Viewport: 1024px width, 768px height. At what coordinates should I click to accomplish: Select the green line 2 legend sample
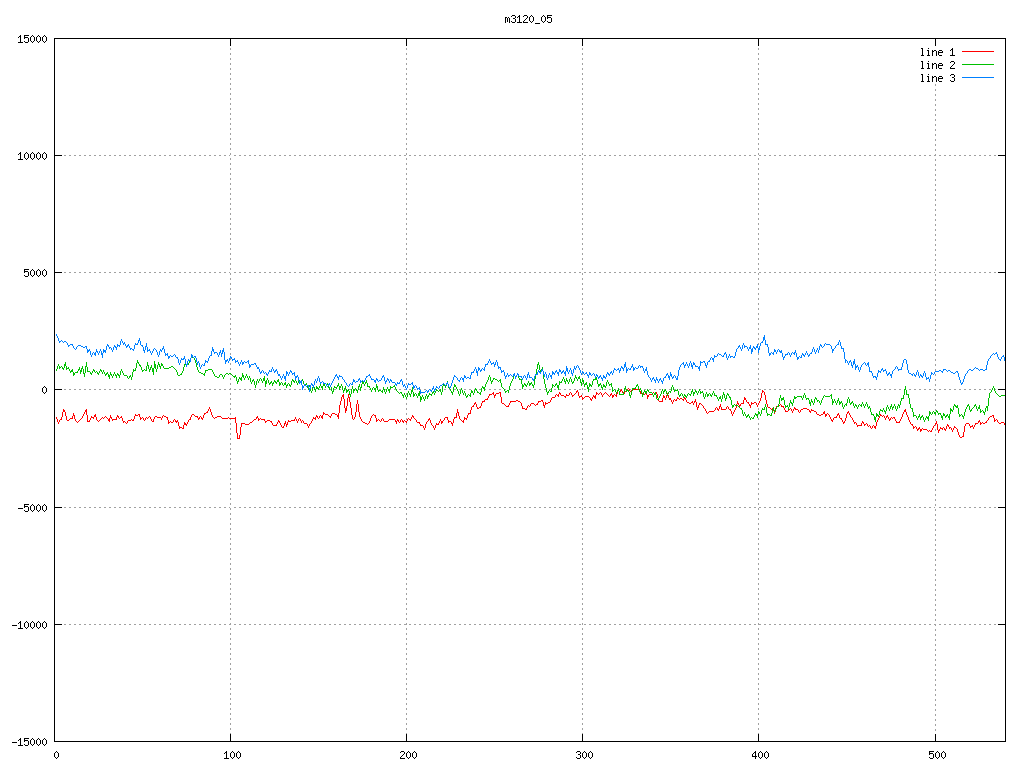[x=977, y=64]
